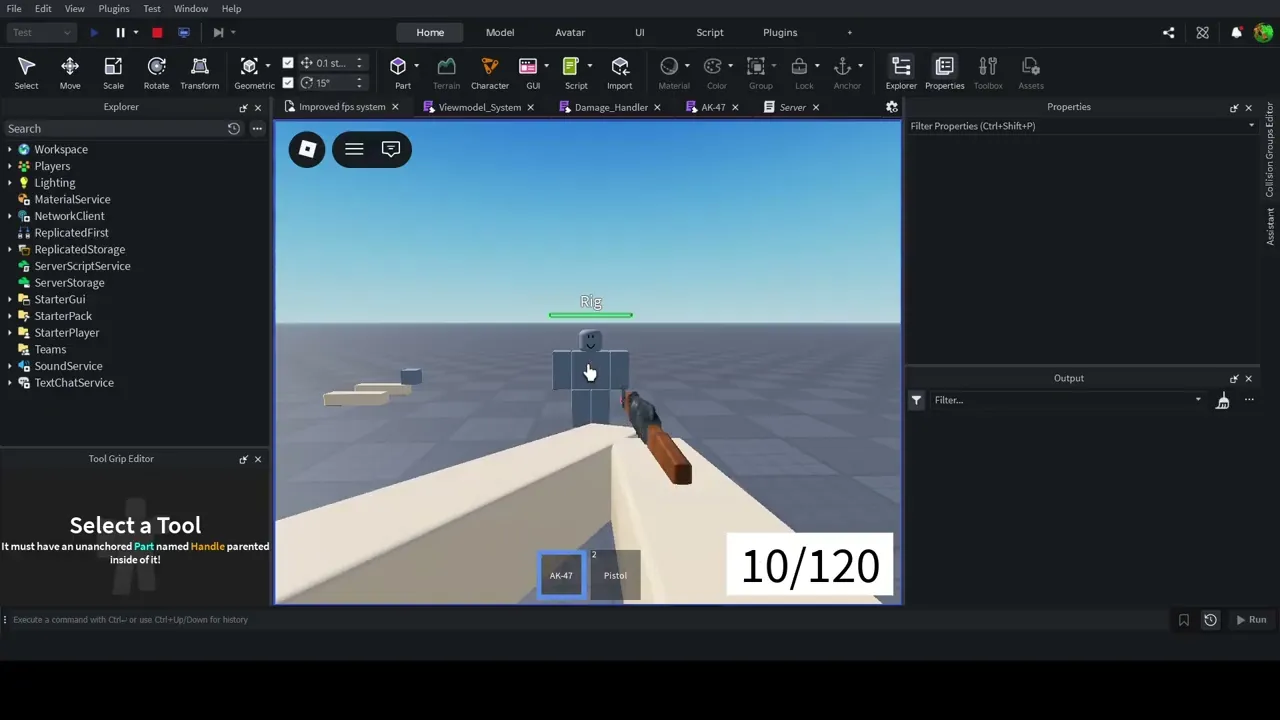Screen dimensions: 1280x720
Task: Click the Explorer search history icon
Action: click(233, 128)
